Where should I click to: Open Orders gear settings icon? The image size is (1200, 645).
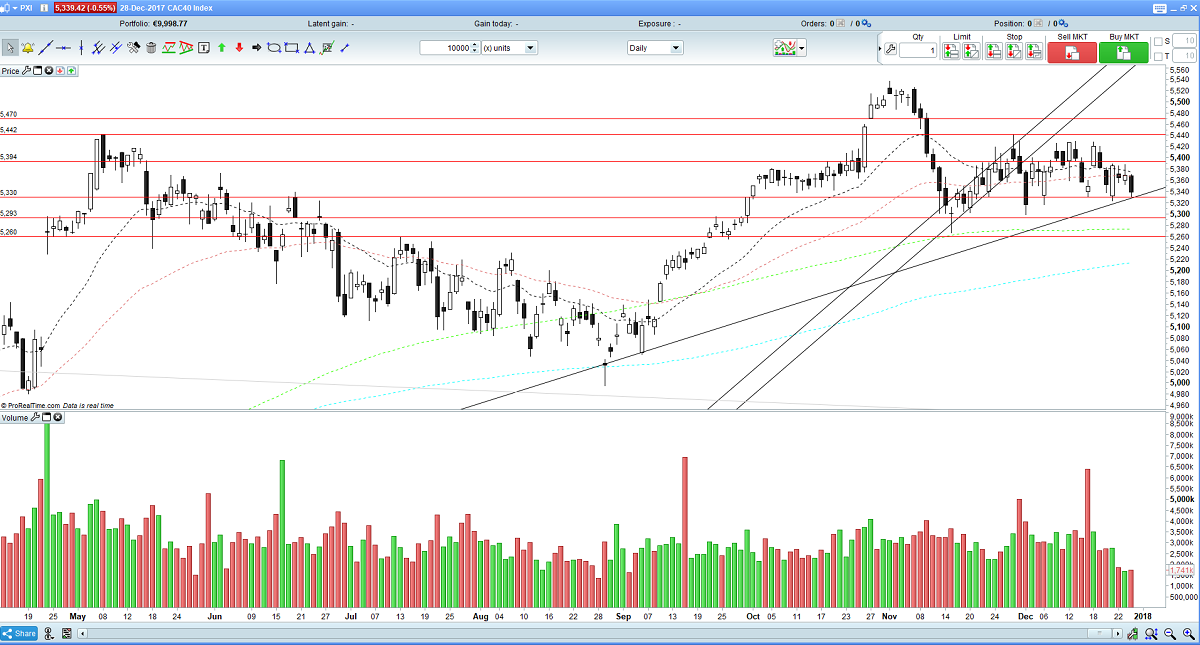(x=867, y=23)
